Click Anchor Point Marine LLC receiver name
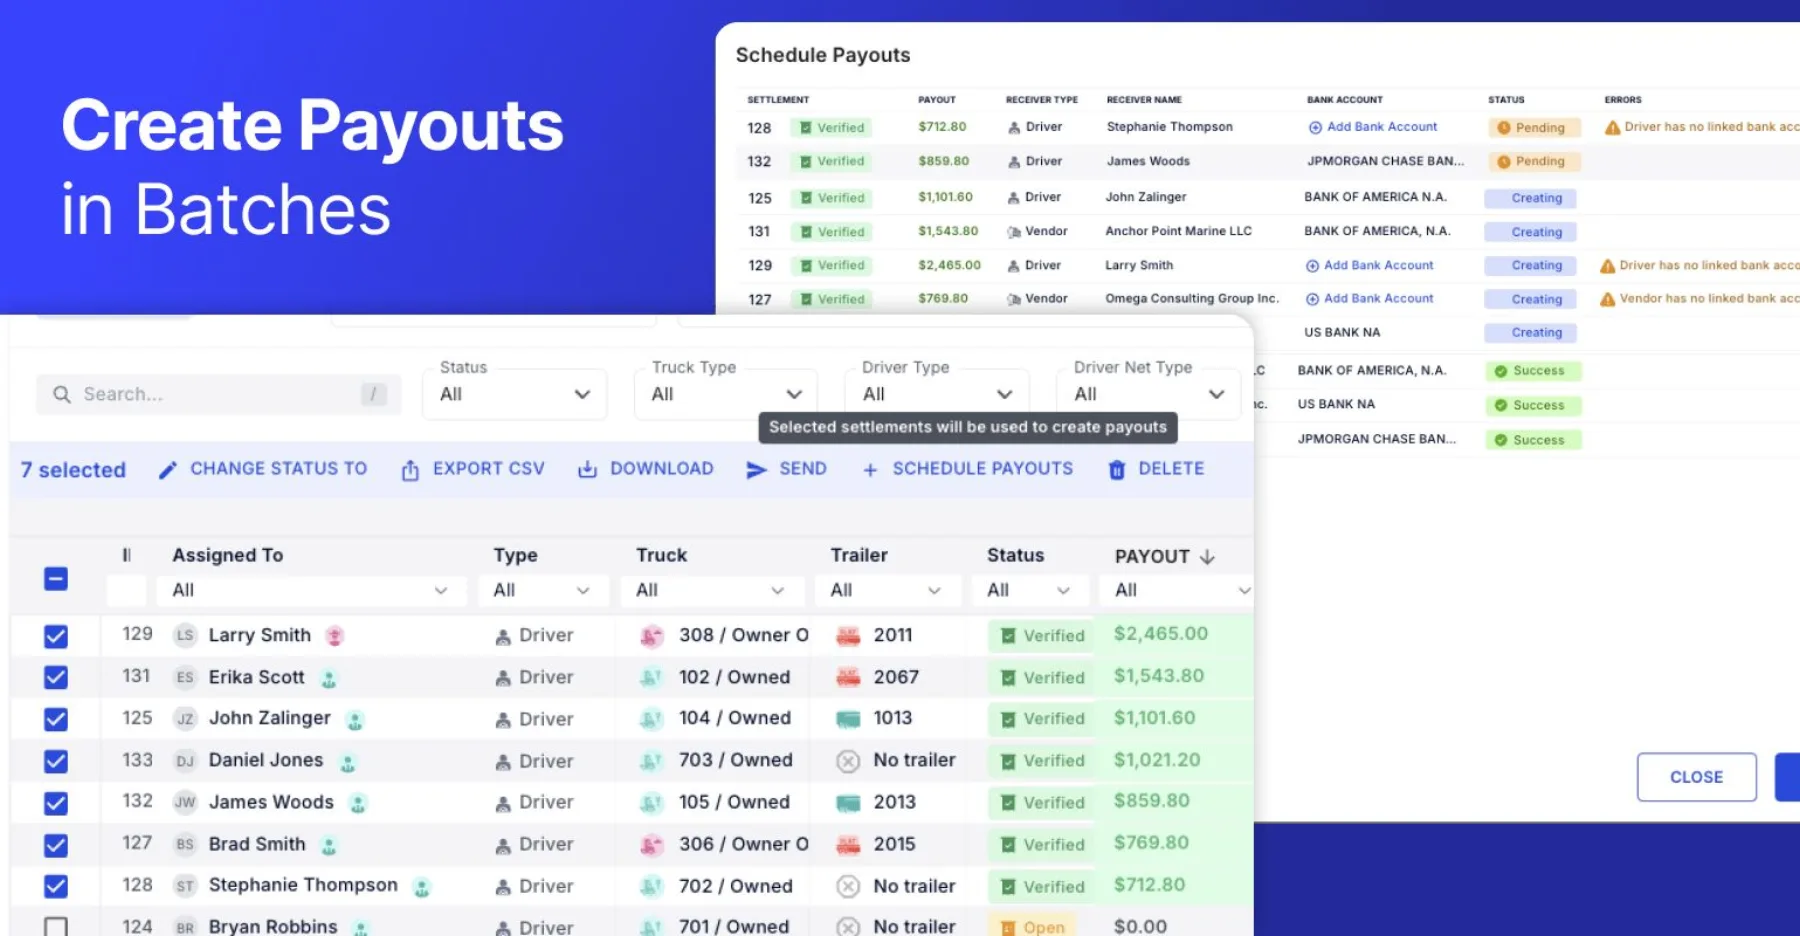This screenshot has height=936, width=1800. pos(1178,231)
